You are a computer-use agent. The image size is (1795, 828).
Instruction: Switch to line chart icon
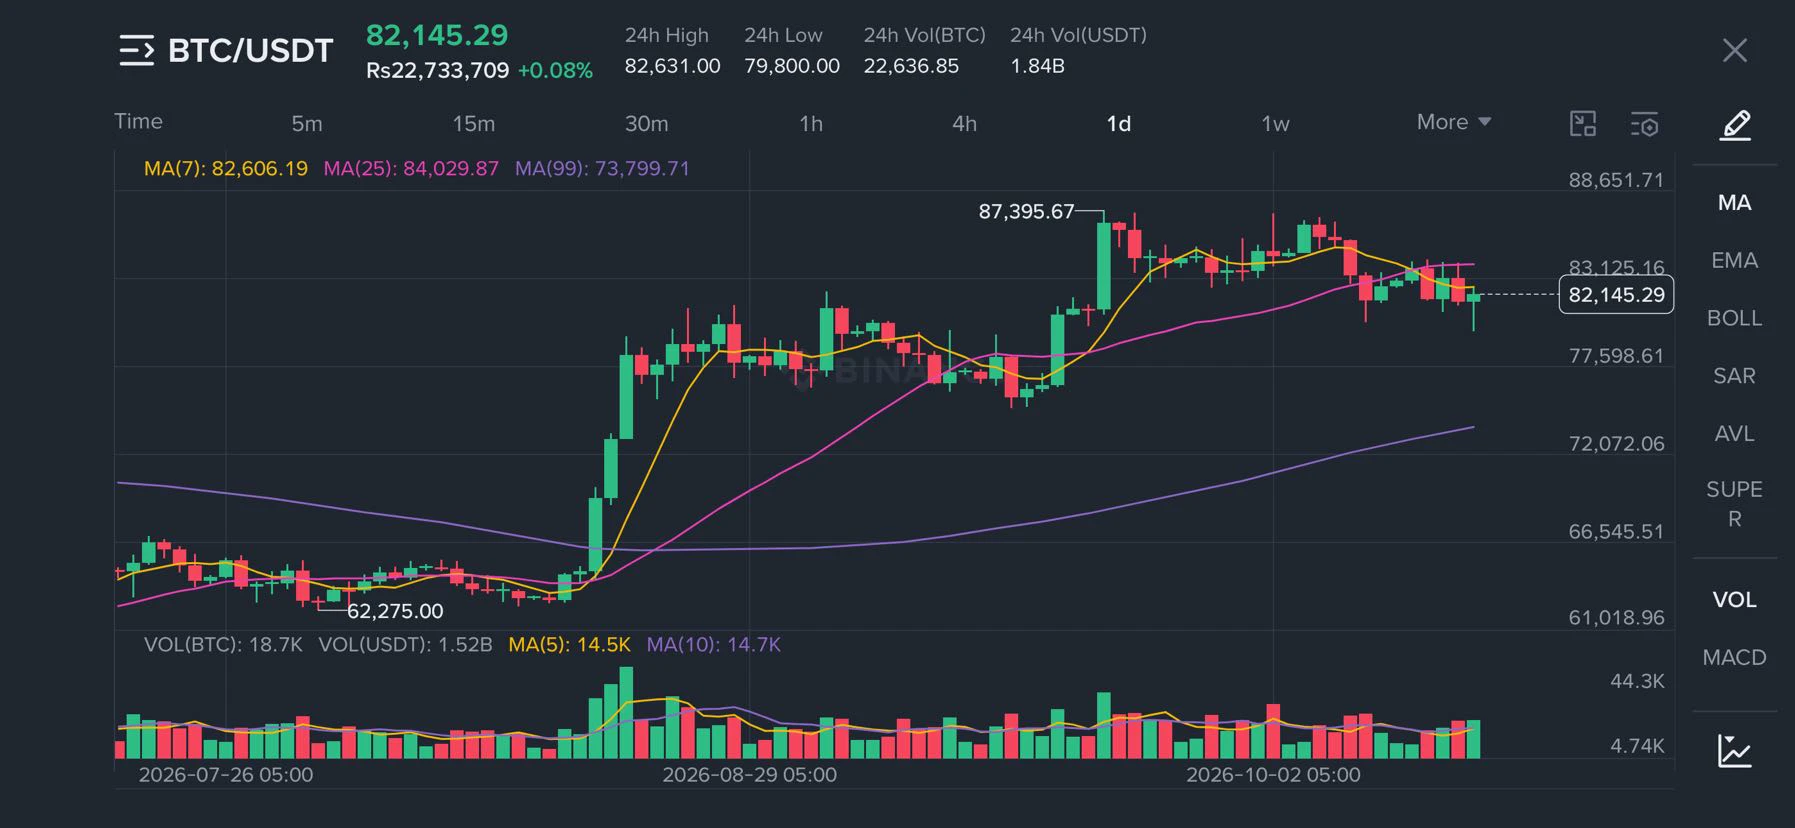click(1735, 751)
